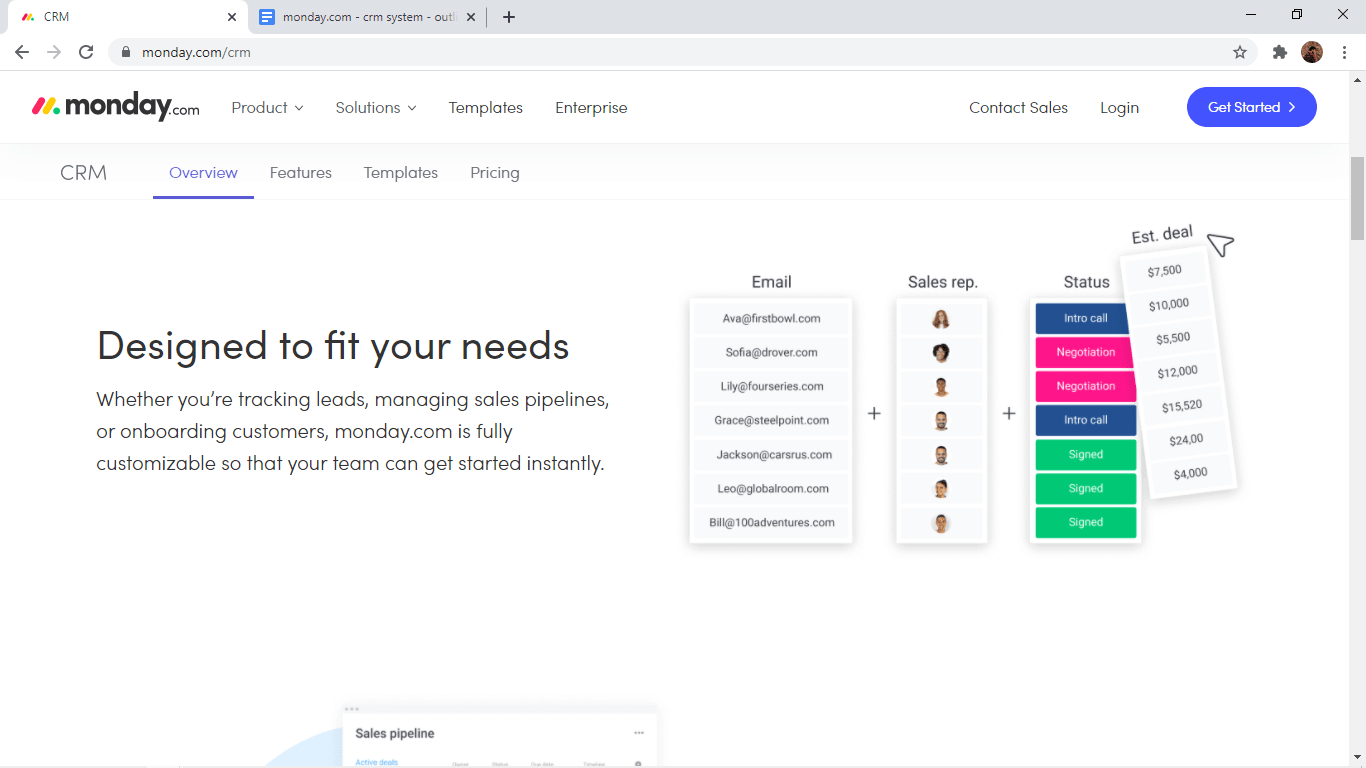Click the $4,000 deal value
Viewport: 1366px width, 768px height.
1190,473
